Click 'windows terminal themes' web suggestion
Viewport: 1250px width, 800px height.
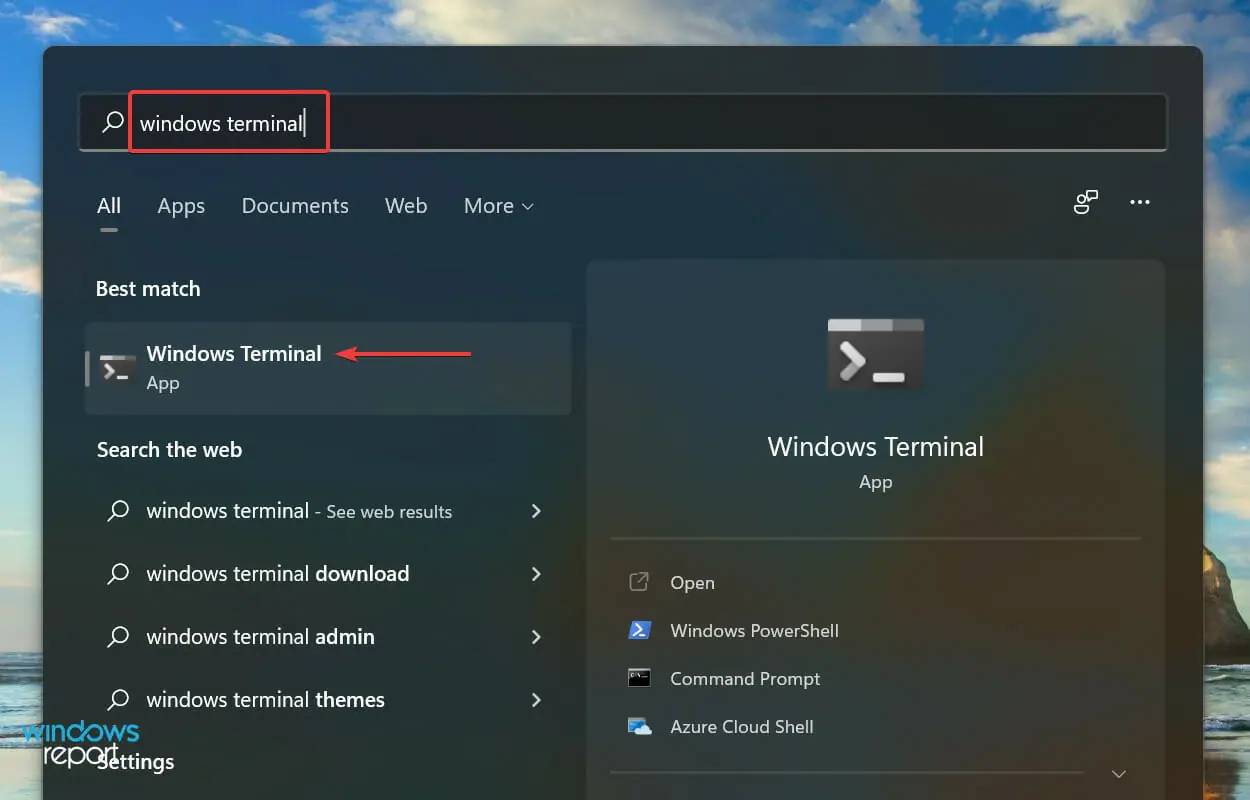[x=265, y=700]
